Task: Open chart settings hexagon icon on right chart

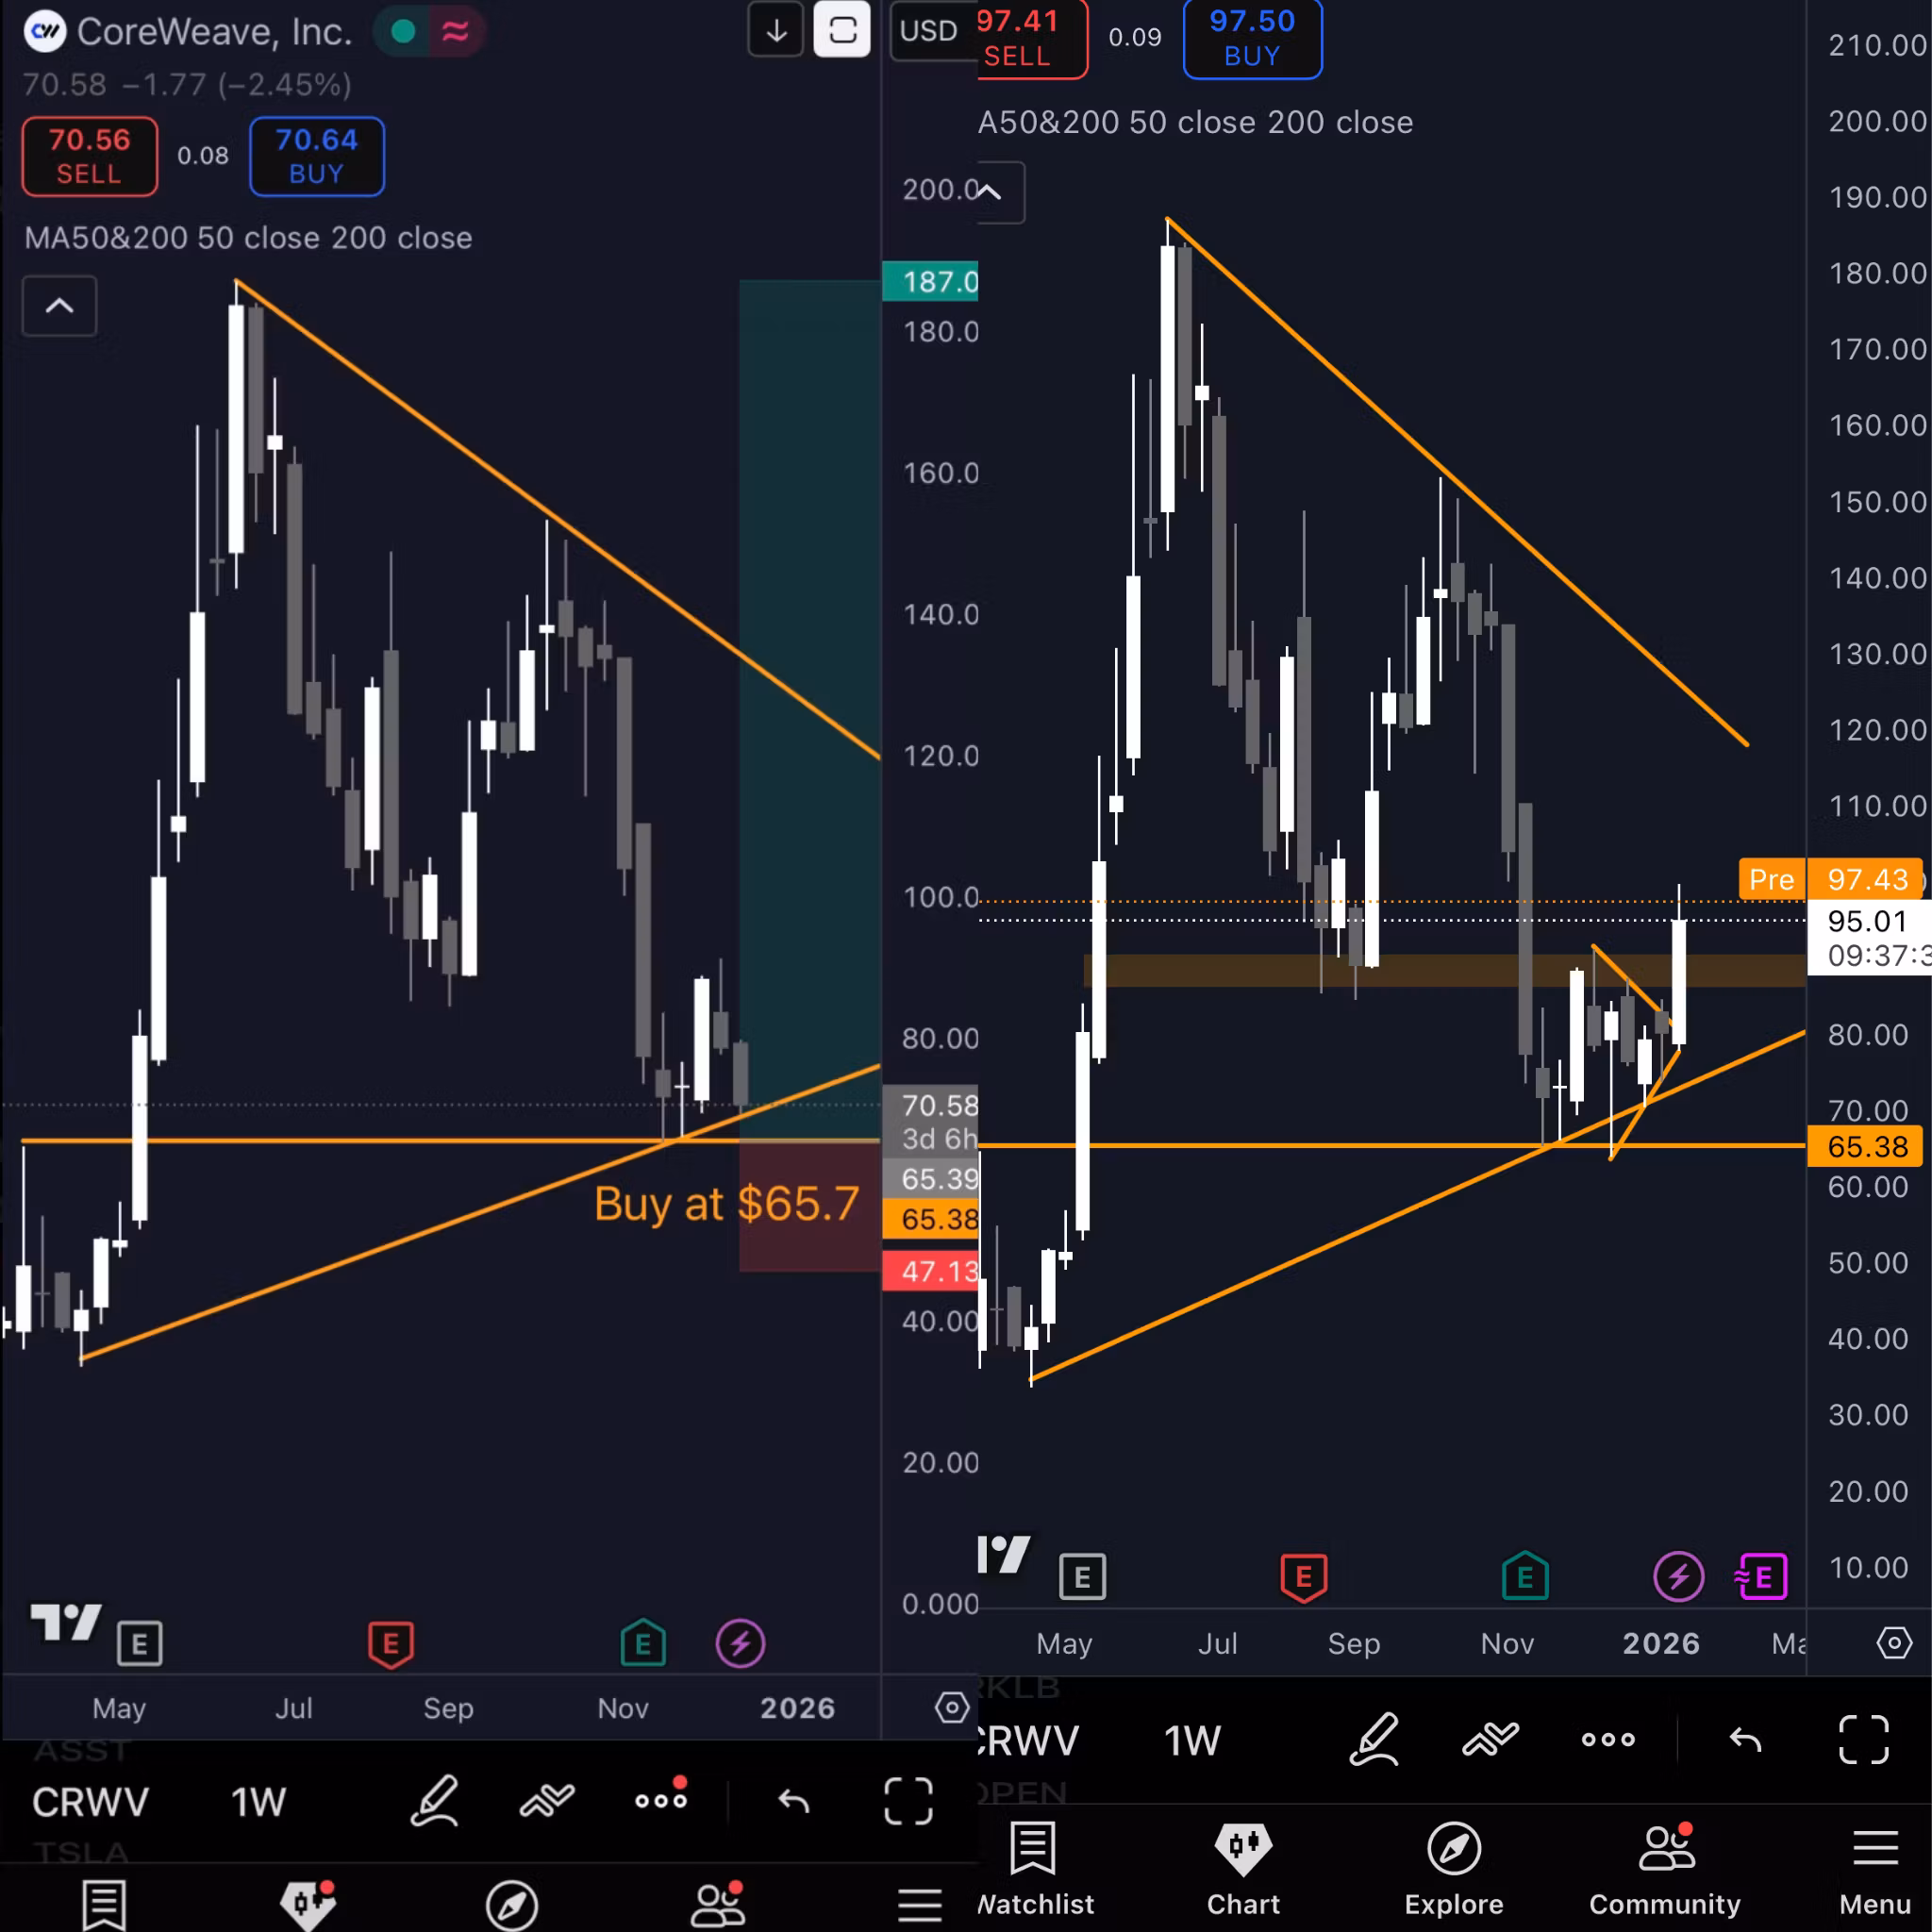Action: [x=1893, y=1642]
